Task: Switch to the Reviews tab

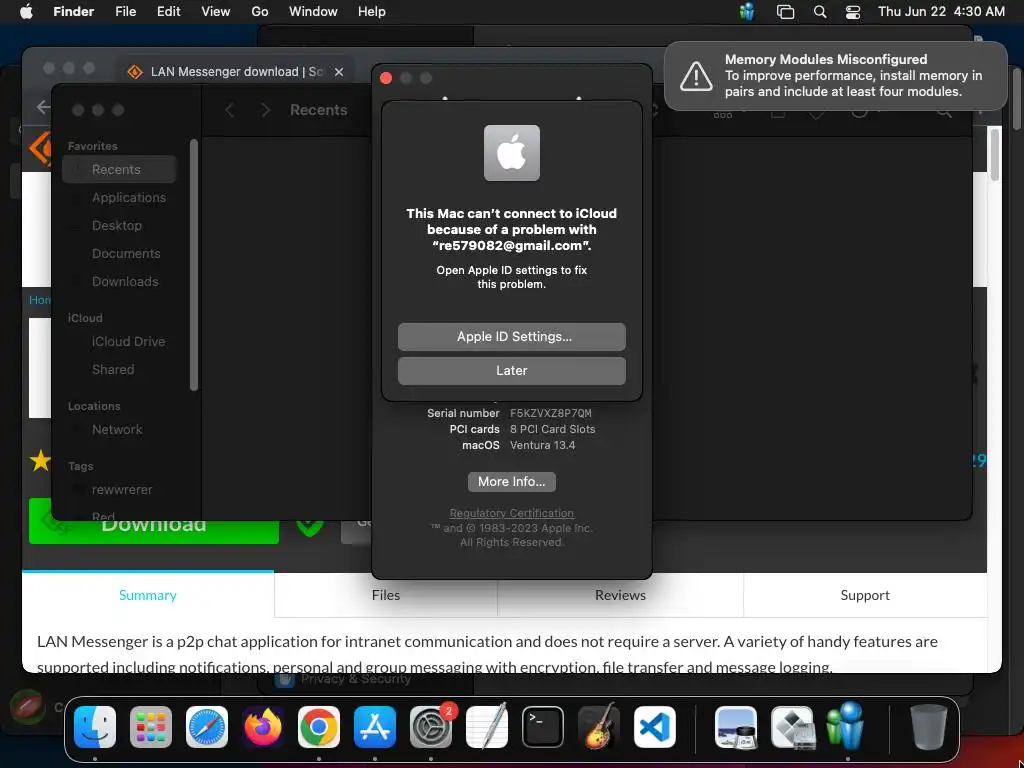Action: (x=620, y=595)
